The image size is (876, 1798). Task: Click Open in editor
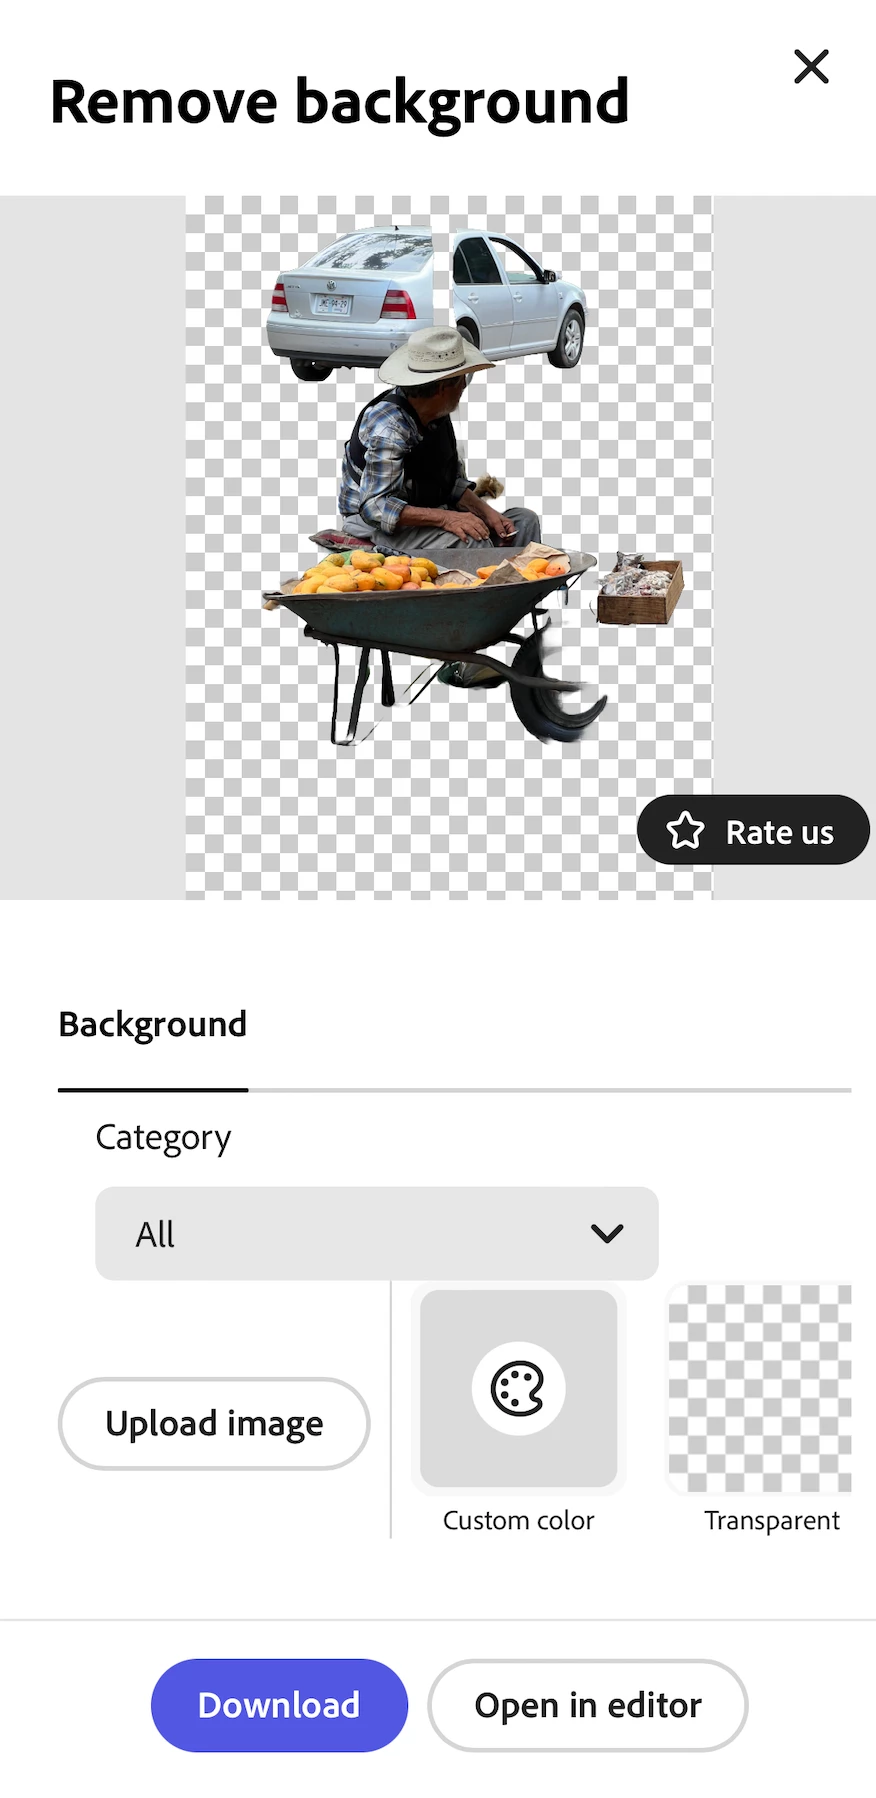(588, 1705)
